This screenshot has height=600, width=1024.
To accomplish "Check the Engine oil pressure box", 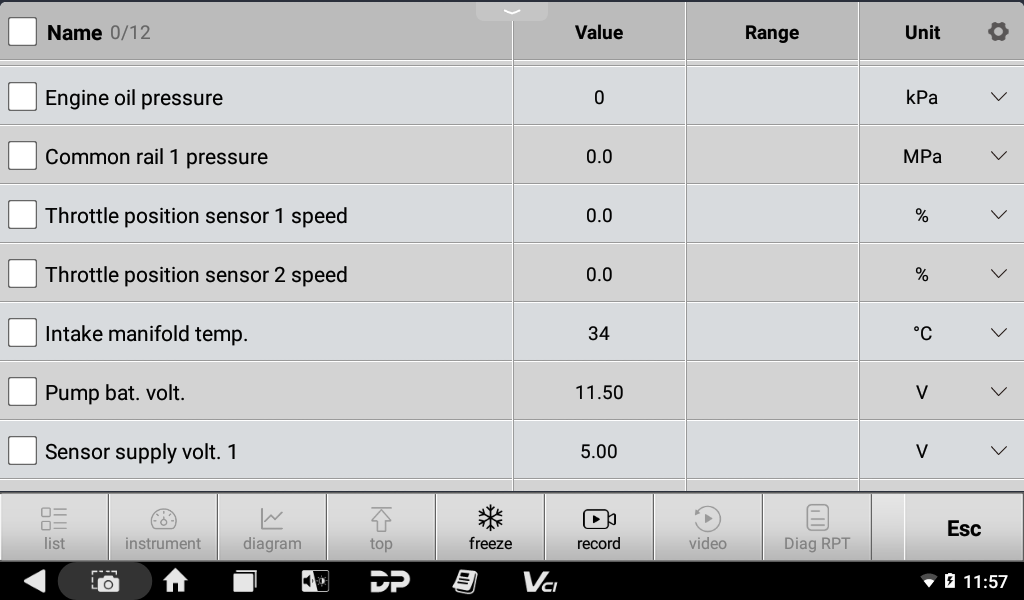I will click(23, 97).
